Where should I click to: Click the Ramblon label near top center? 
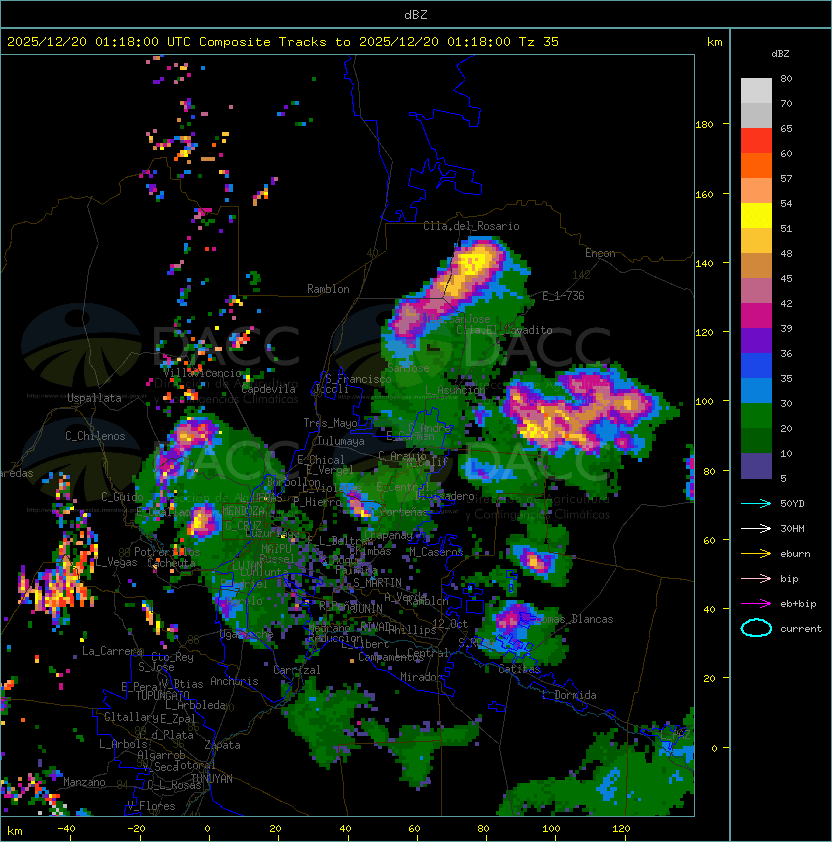pos(328,289)
